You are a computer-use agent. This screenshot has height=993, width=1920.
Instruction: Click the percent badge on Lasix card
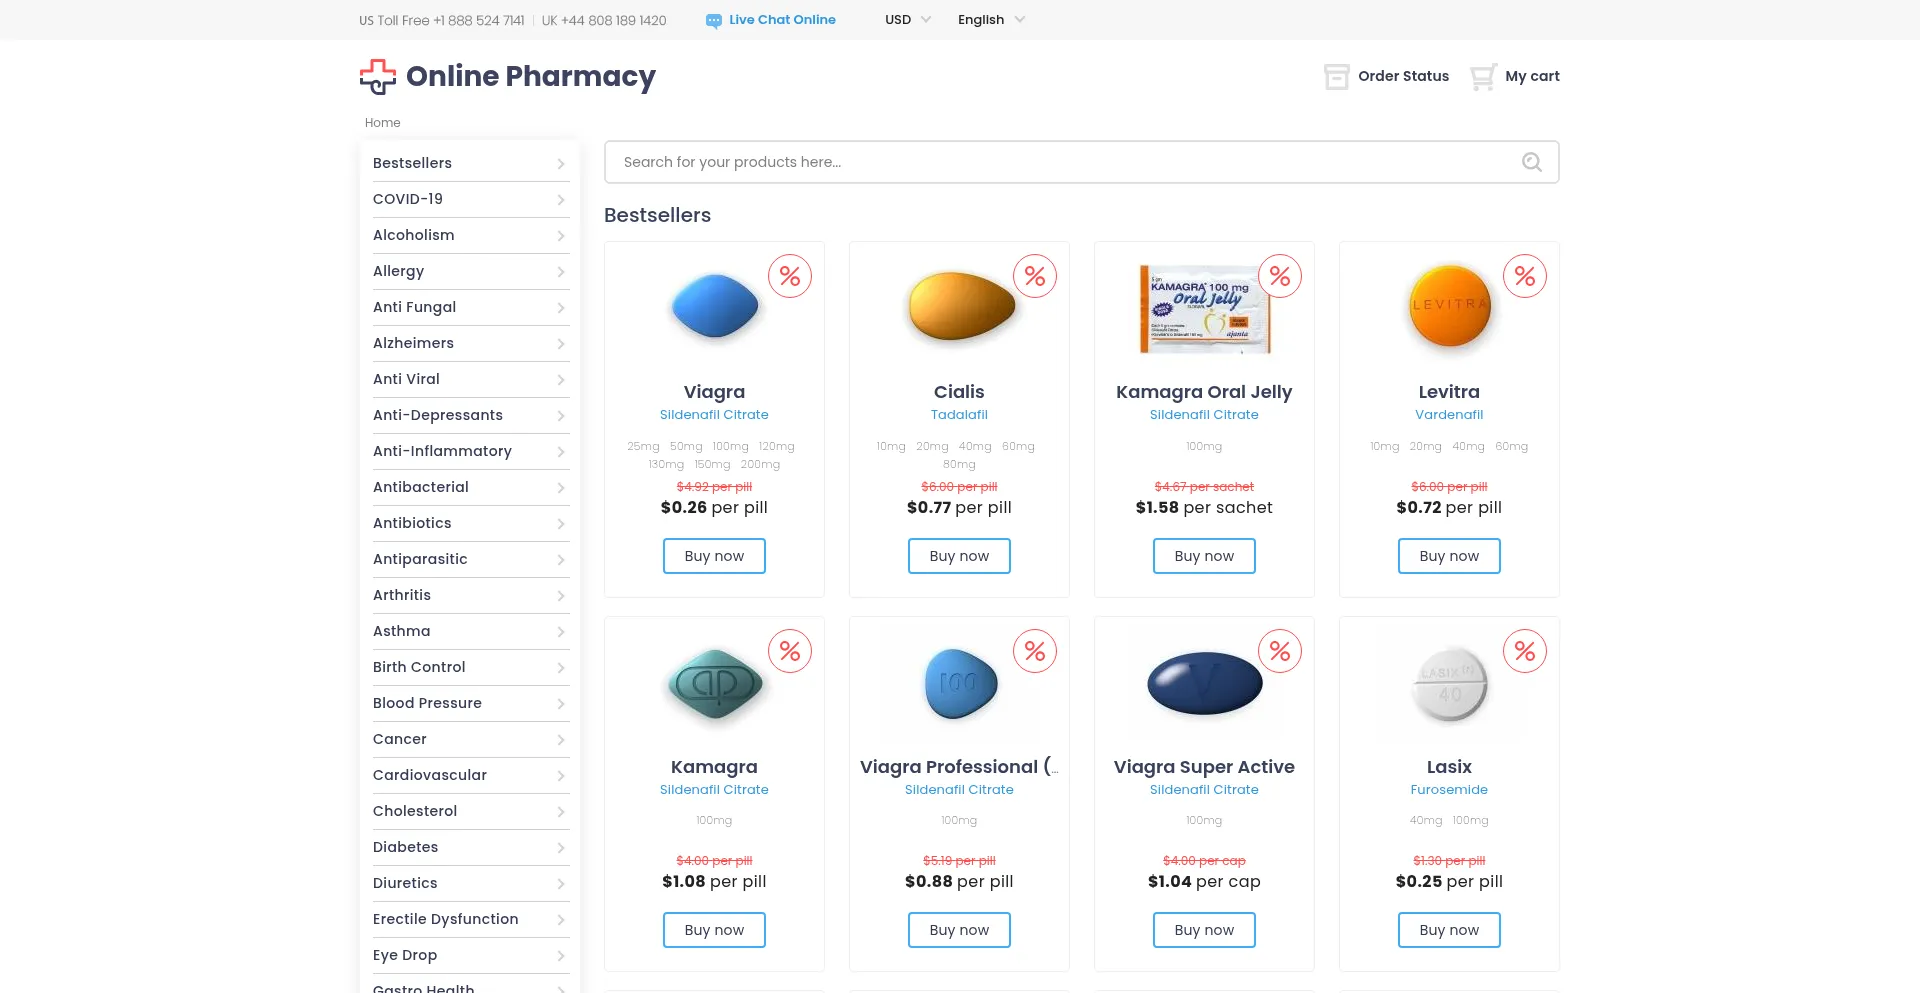[x=1524, y=652]
